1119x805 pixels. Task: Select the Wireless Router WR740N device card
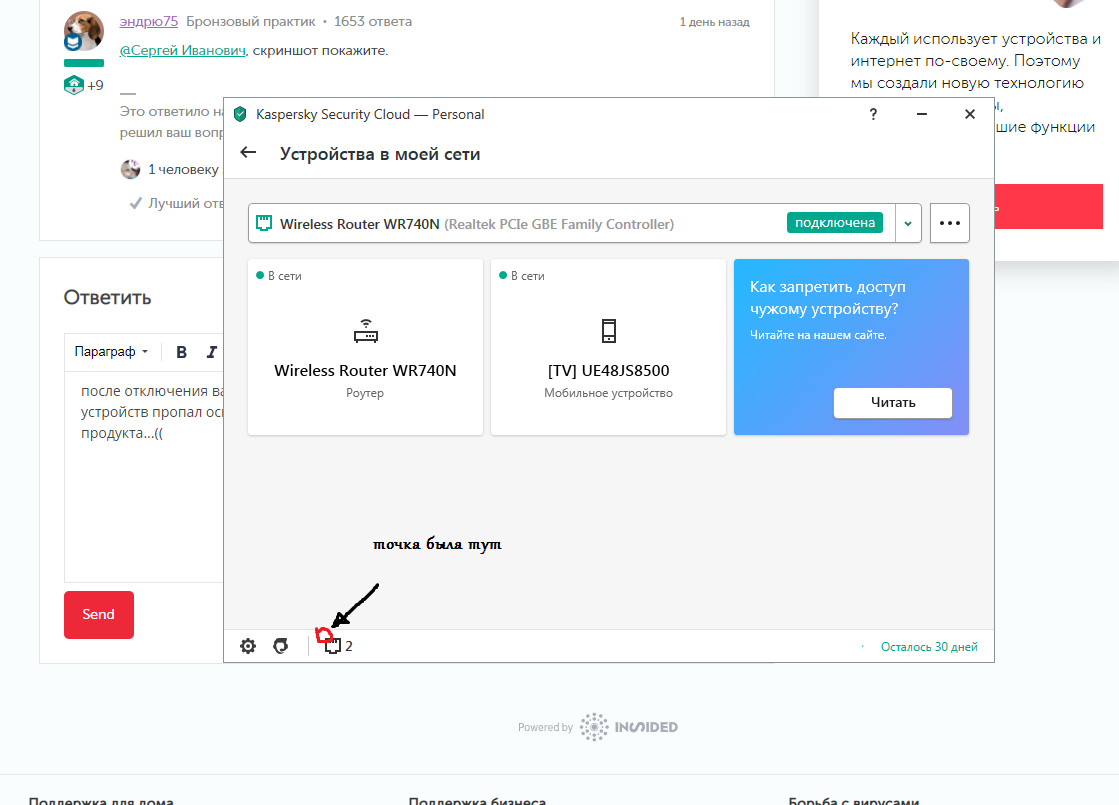[365, 347]
